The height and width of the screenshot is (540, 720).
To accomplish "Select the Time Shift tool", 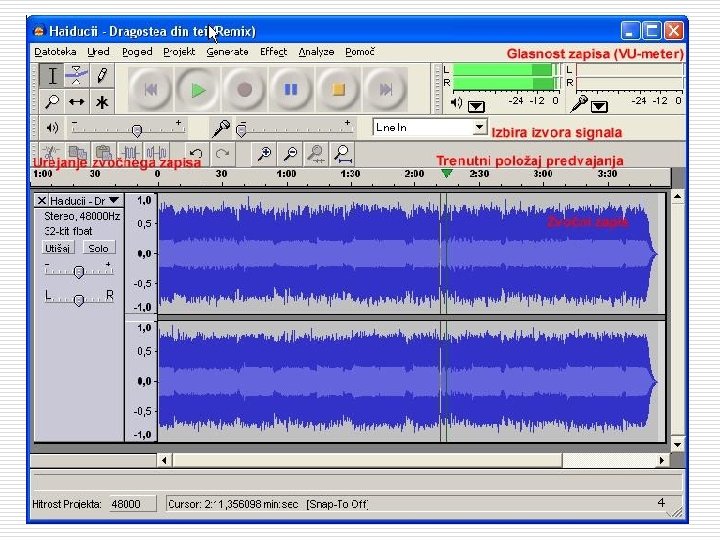I will (77, 102).
